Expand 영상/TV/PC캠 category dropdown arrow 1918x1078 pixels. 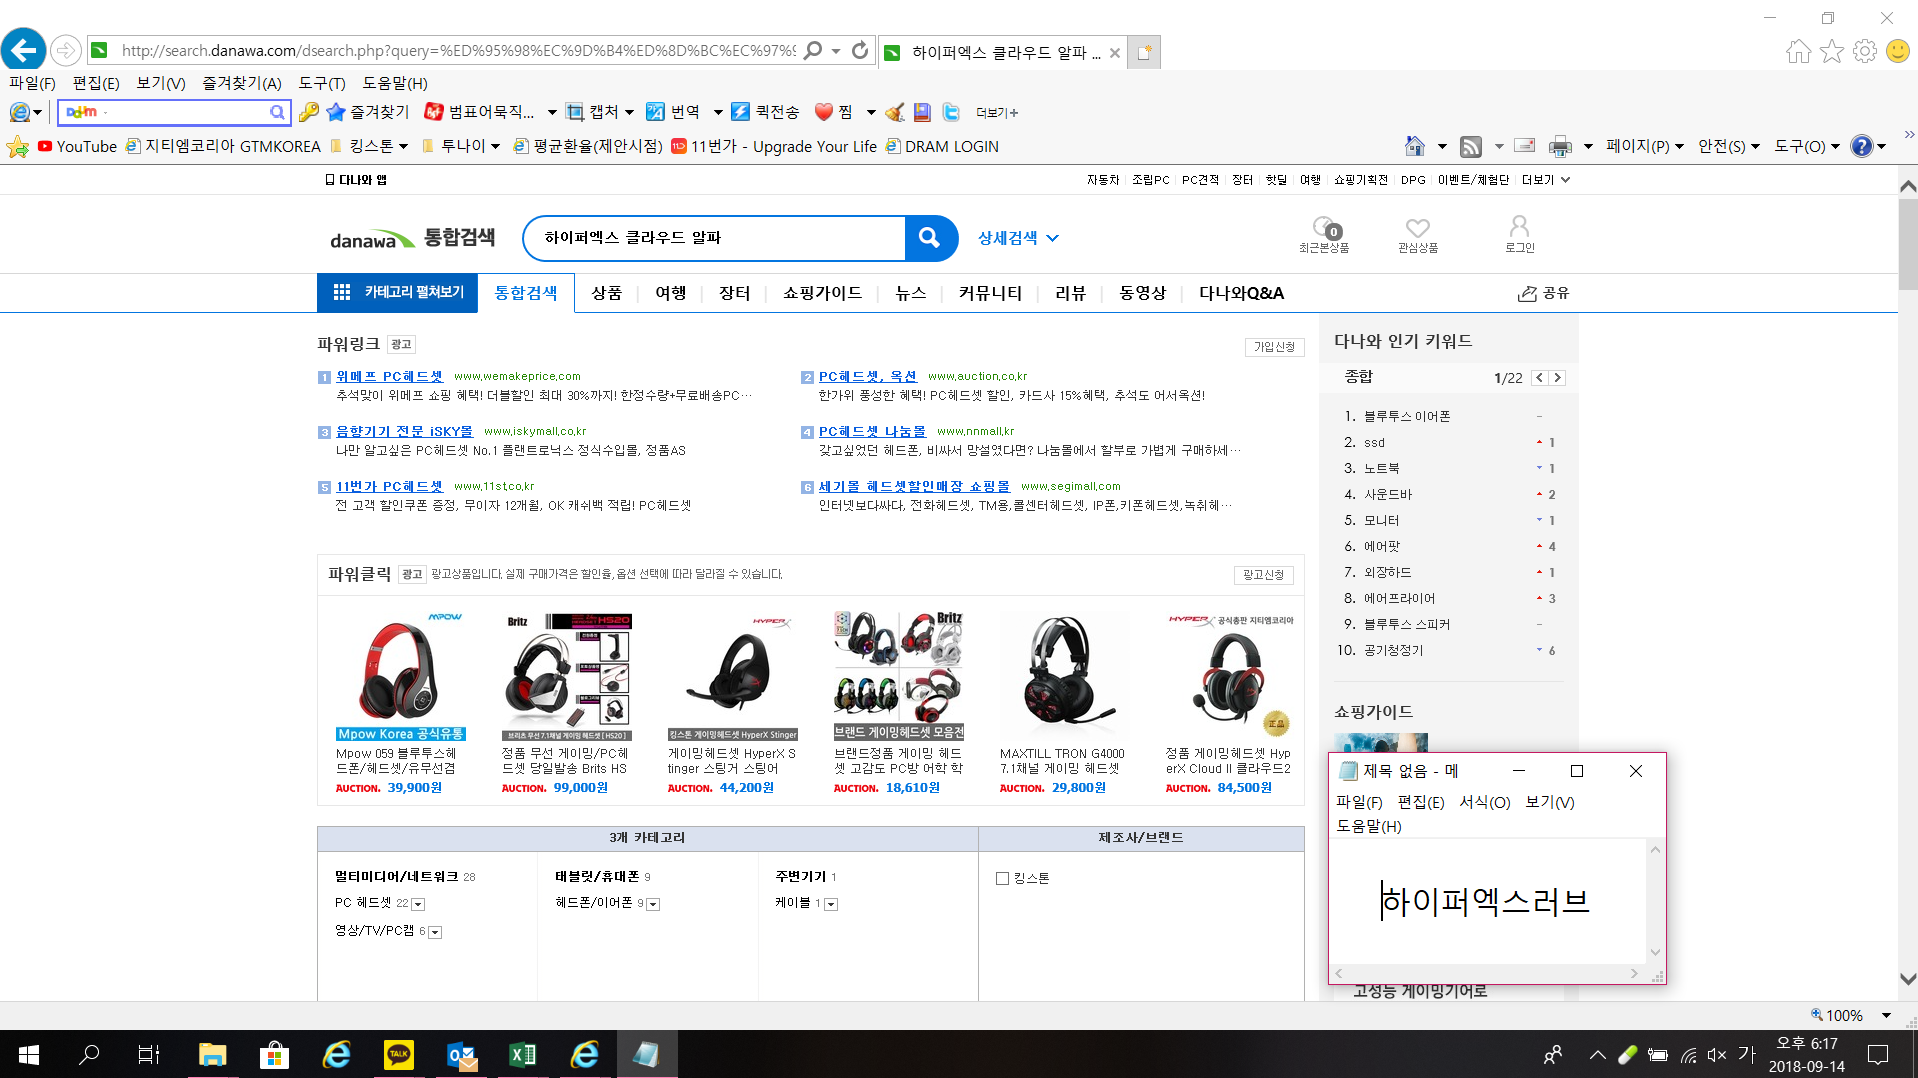pos(435,932)
